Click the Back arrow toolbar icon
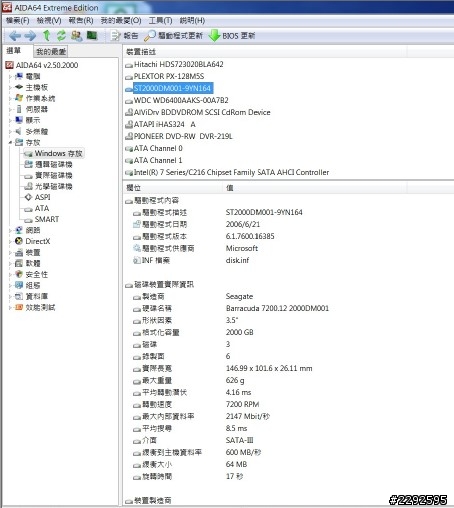Viewport: 454px width, 508px height. click(15, 35)
